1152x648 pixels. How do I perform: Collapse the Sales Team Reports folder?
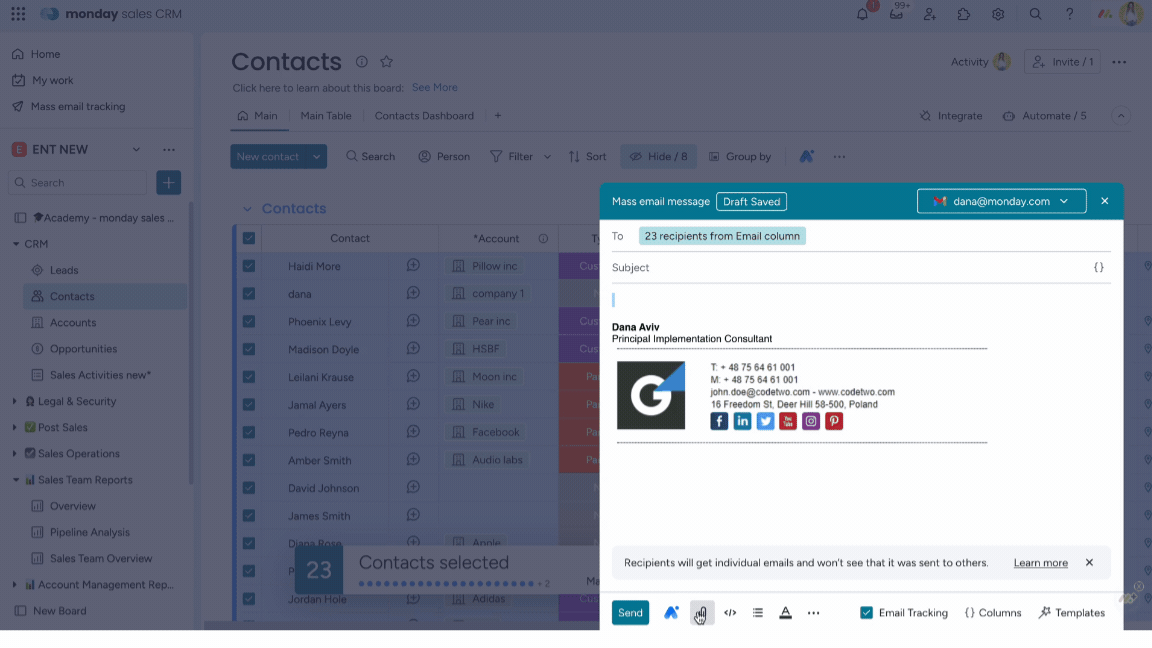tap(16, 480)
